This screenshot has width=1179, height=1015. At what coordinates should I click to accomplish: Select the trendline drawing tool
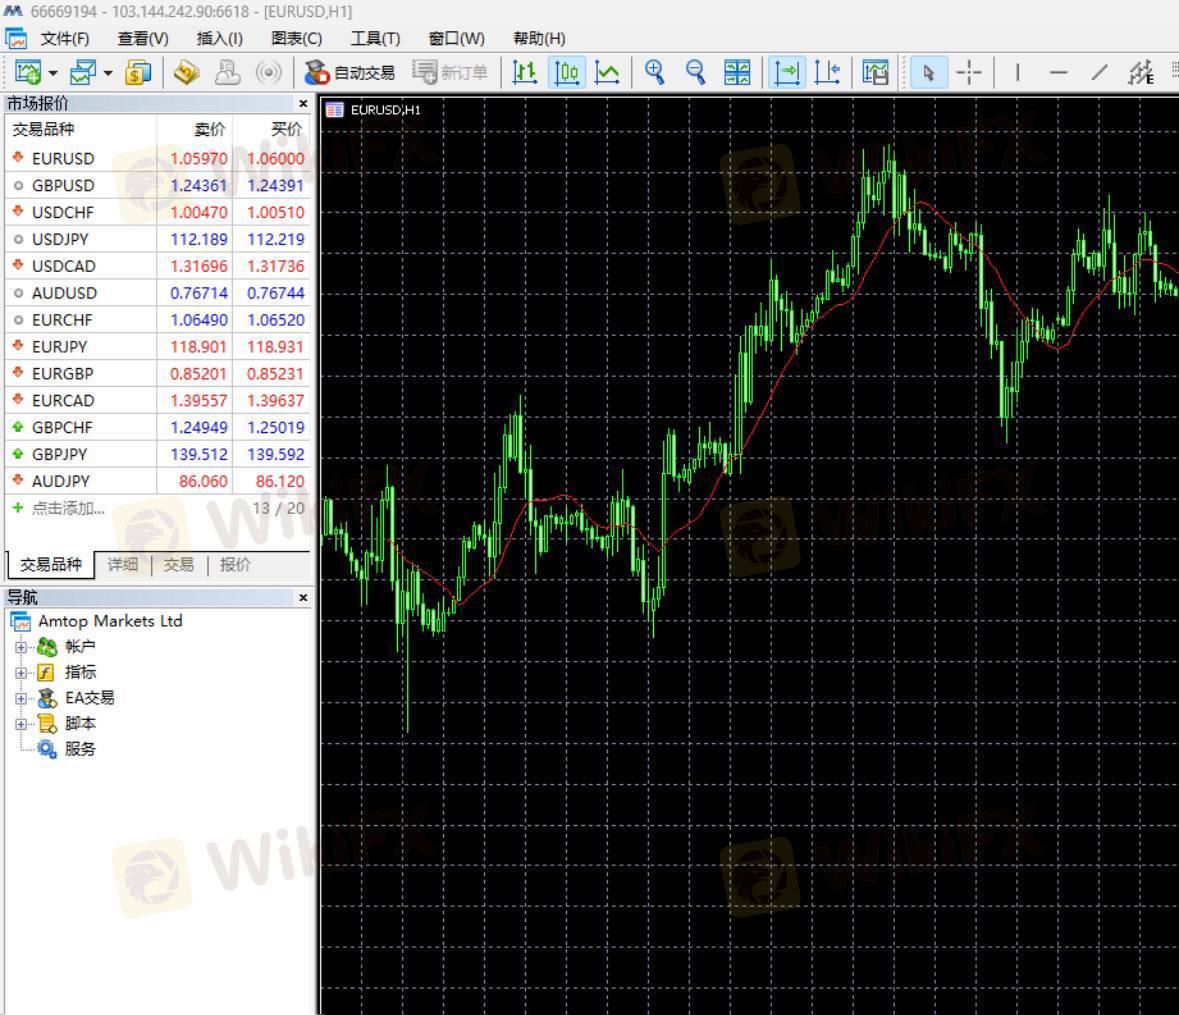tap(1099, 73)
